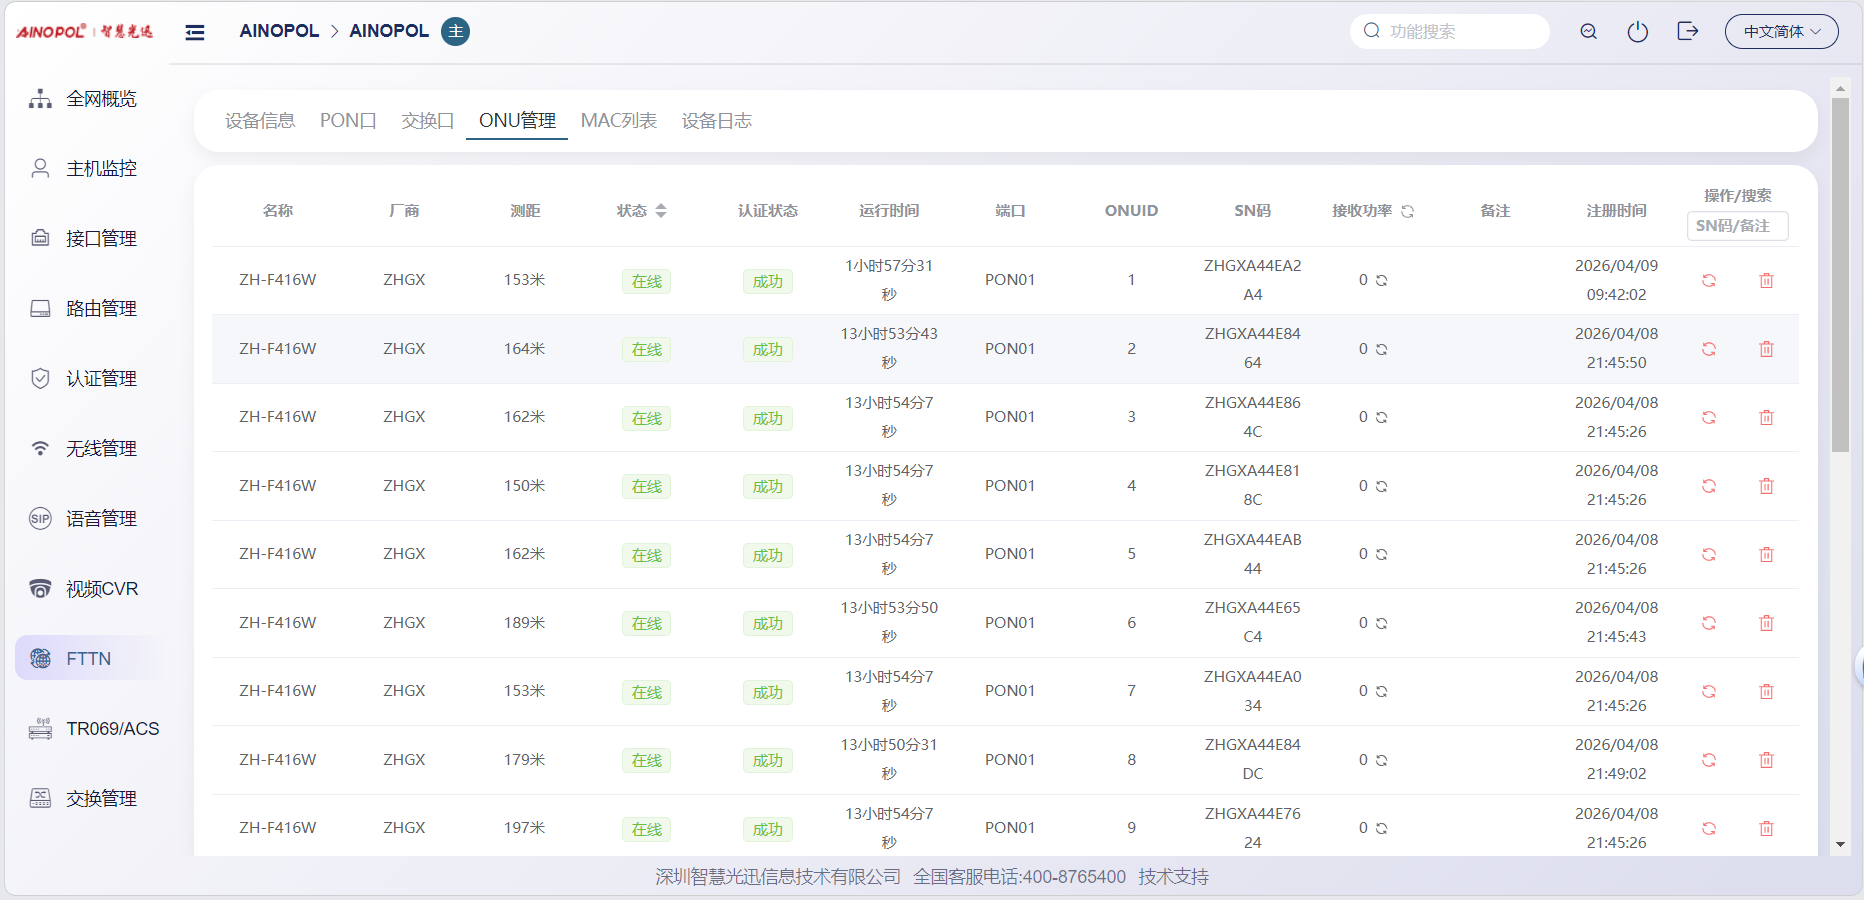The image size is (1864, 900).
Task: Click the magnifier icon beside search box
Action: [x=1588, y=32]
